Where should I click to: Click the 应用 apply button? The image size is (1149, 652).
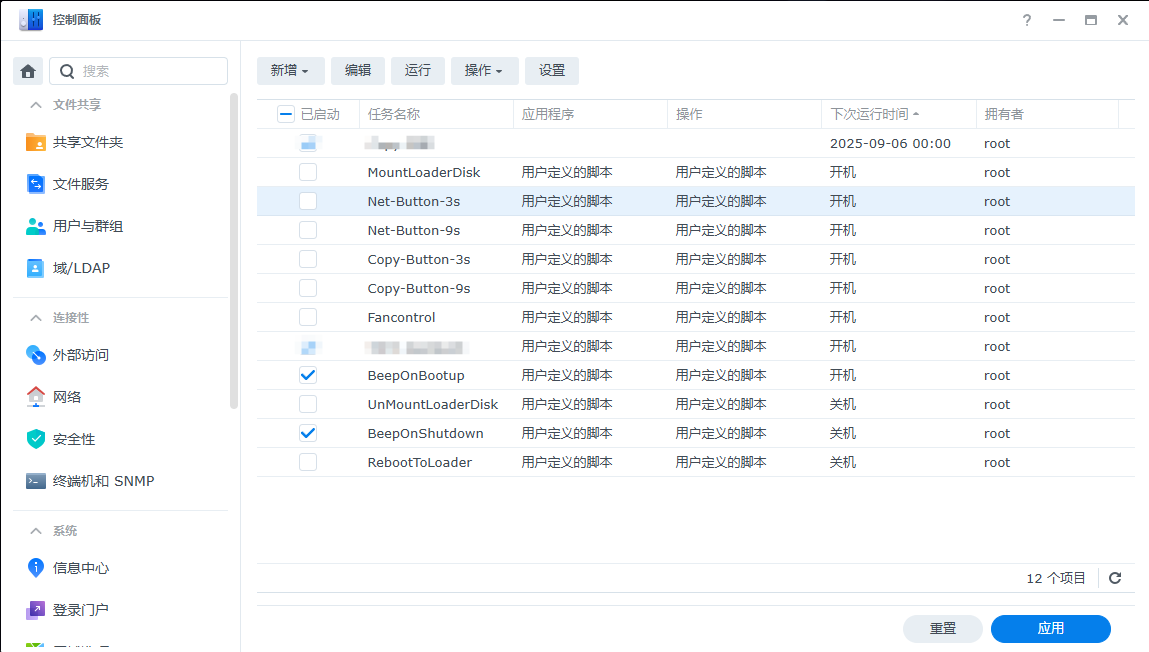1050,629
